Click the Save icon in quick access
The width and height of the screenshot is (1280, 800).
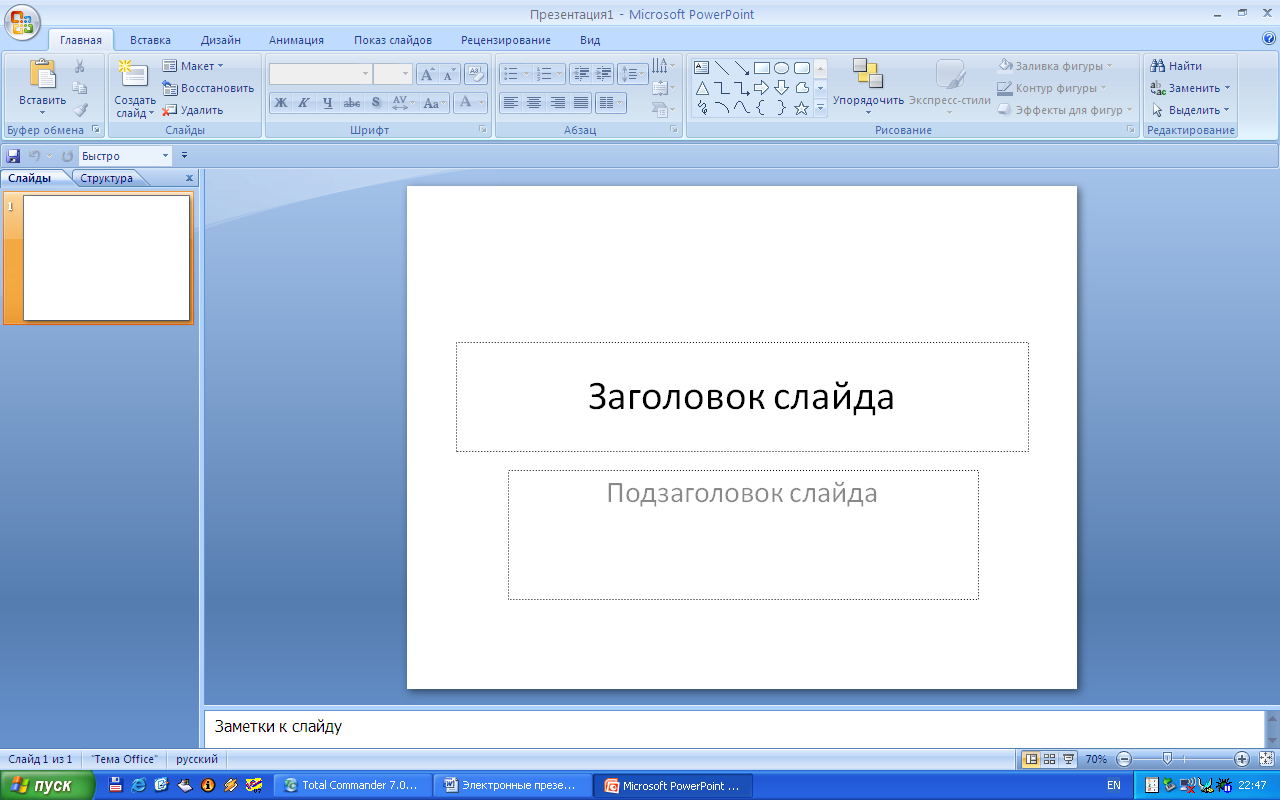point(14,156)
